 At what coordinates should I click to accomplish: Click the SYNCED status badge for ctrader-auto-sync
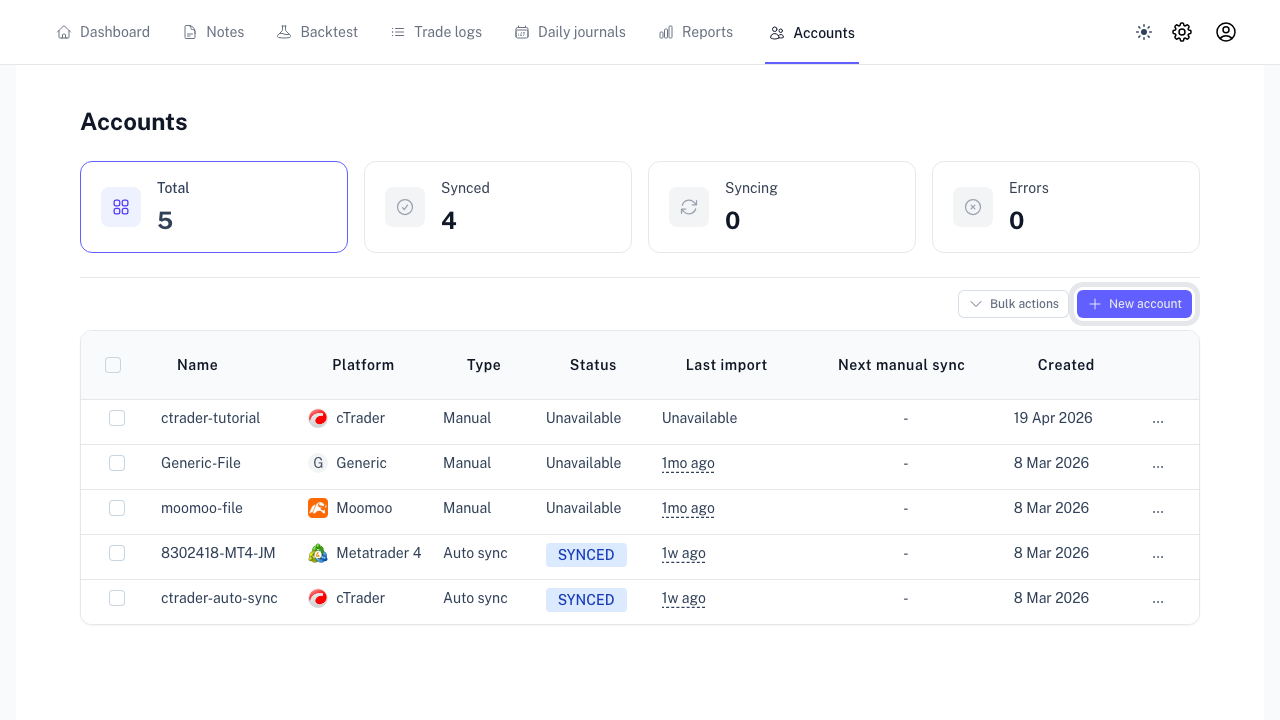coord(586,600)
